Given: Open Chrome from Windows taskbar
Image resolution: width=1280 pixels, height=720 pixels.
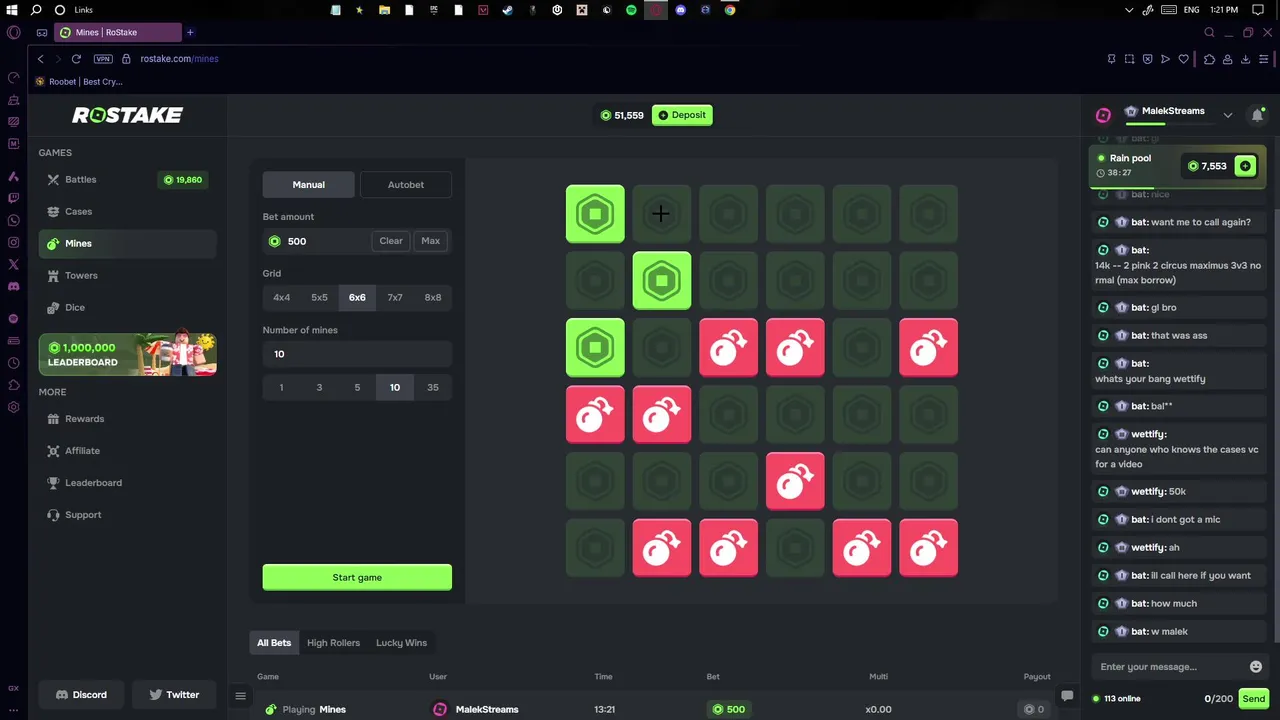Looking at the screenshot, I should pos(730,10).
